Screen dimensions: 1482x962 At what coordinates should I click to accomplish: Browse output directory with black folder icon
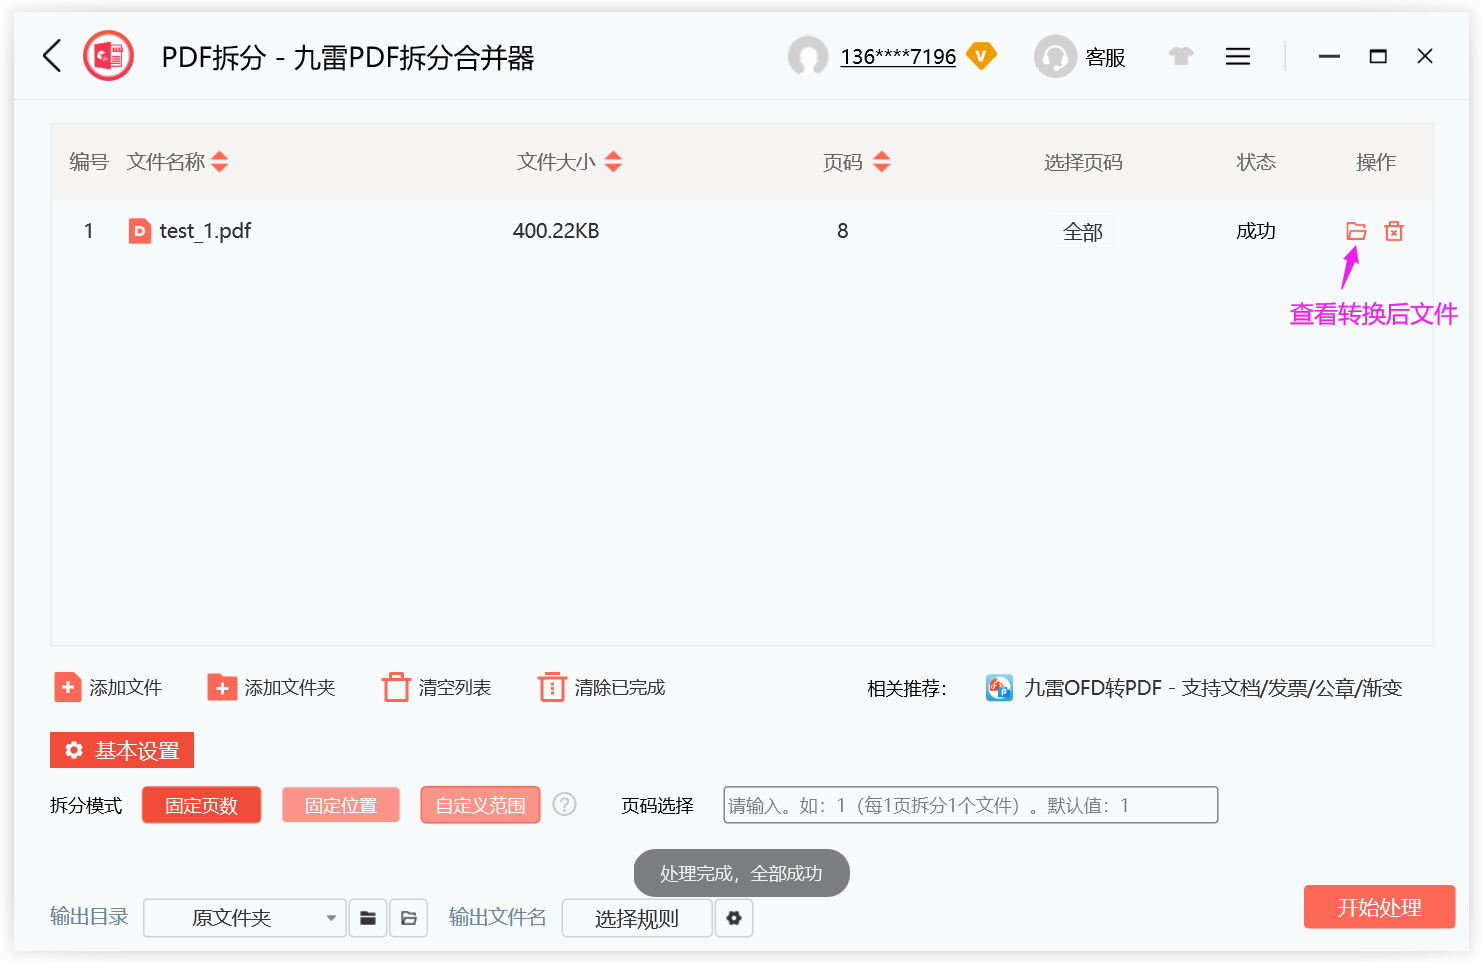pyautogui.click(x=368, y=918)
